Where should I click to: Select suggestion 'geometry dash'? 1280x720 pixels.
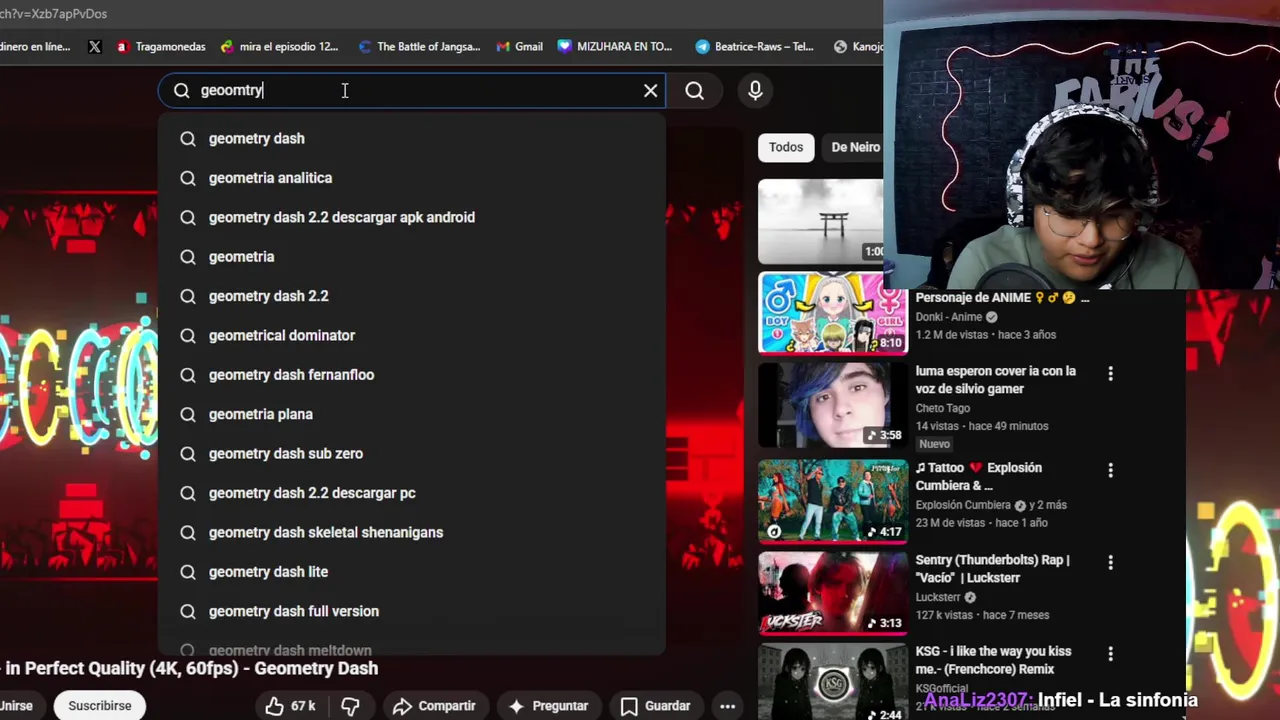click(411, 139)
